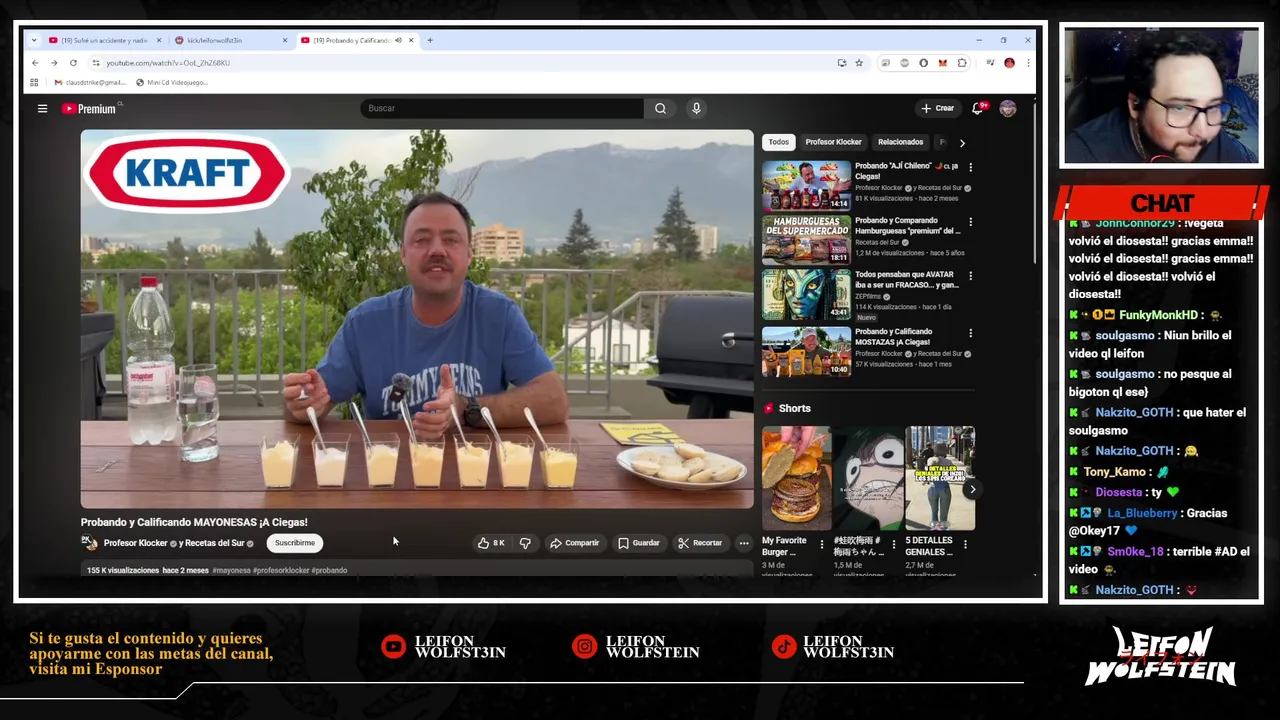
Task: Open Chrome three-dot menu
Action: (1028, 63)
